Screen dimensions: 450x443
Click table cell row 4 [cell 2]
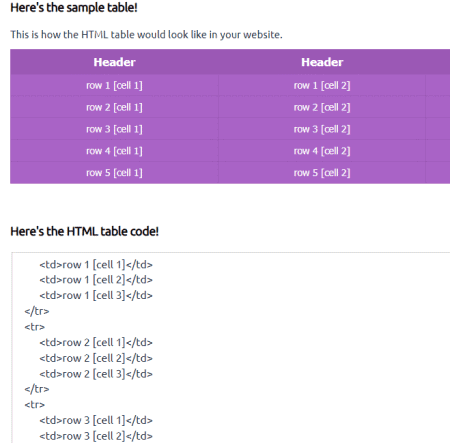click(322, 151)
